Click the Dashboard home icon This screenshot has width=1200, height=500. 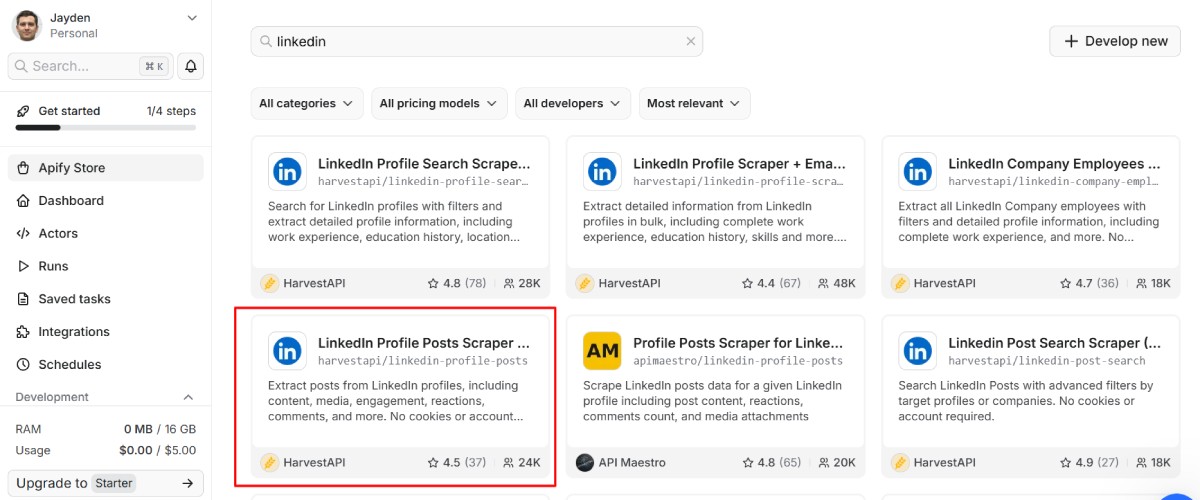(24, 201)
